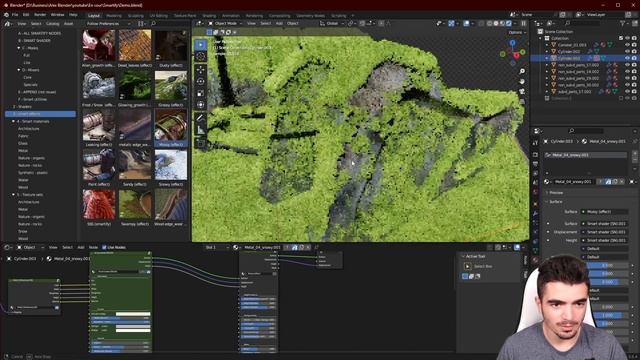Select the Scale tool in viewport toolbar
The height and width of the screenshot is (360, 640).
(x=200, y=93)
